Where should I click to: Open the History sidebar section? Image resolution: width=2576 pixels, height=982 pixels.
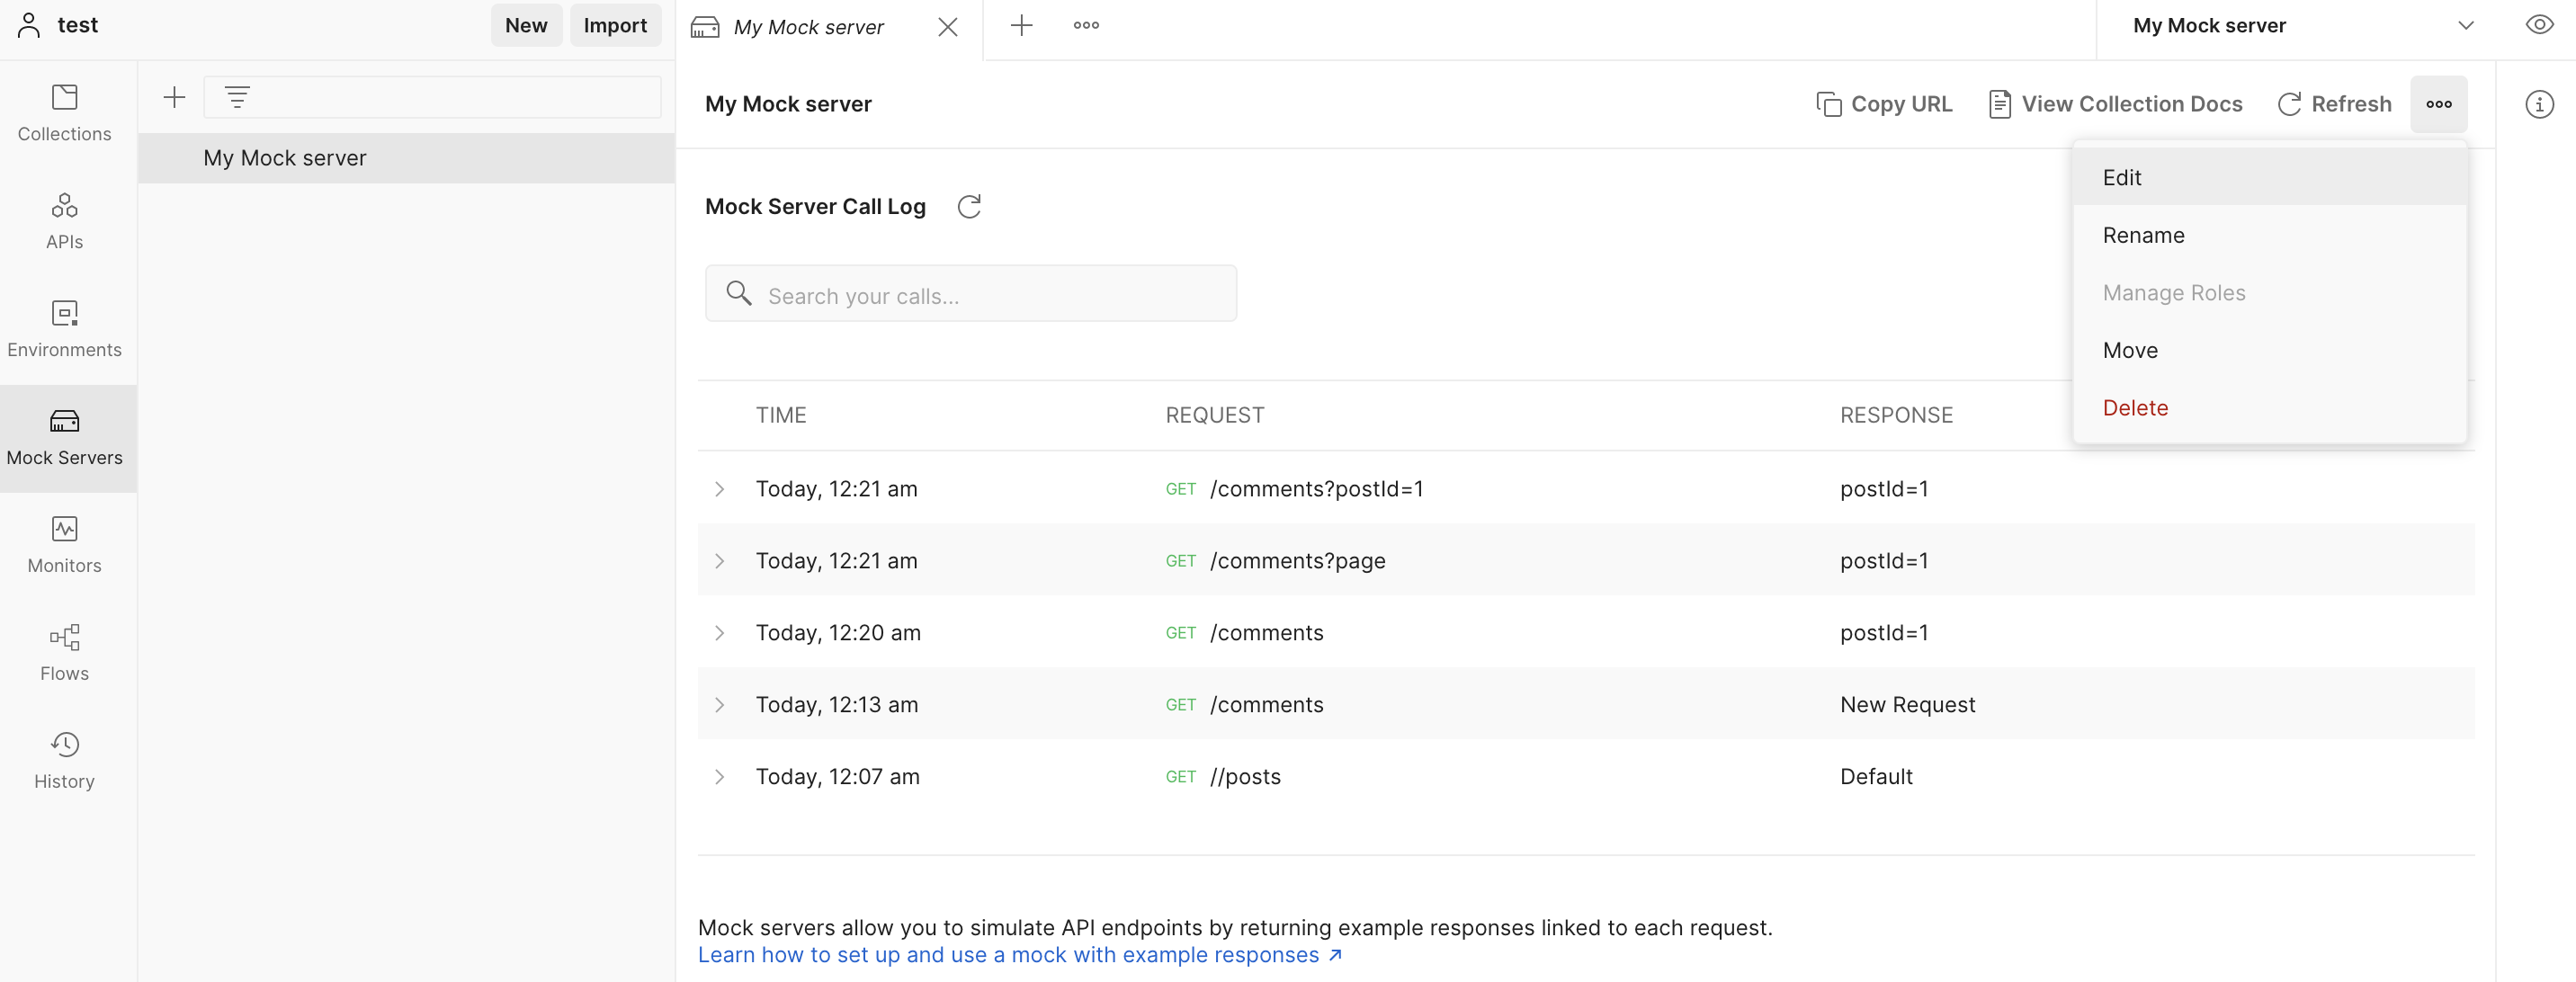(64, 760)
